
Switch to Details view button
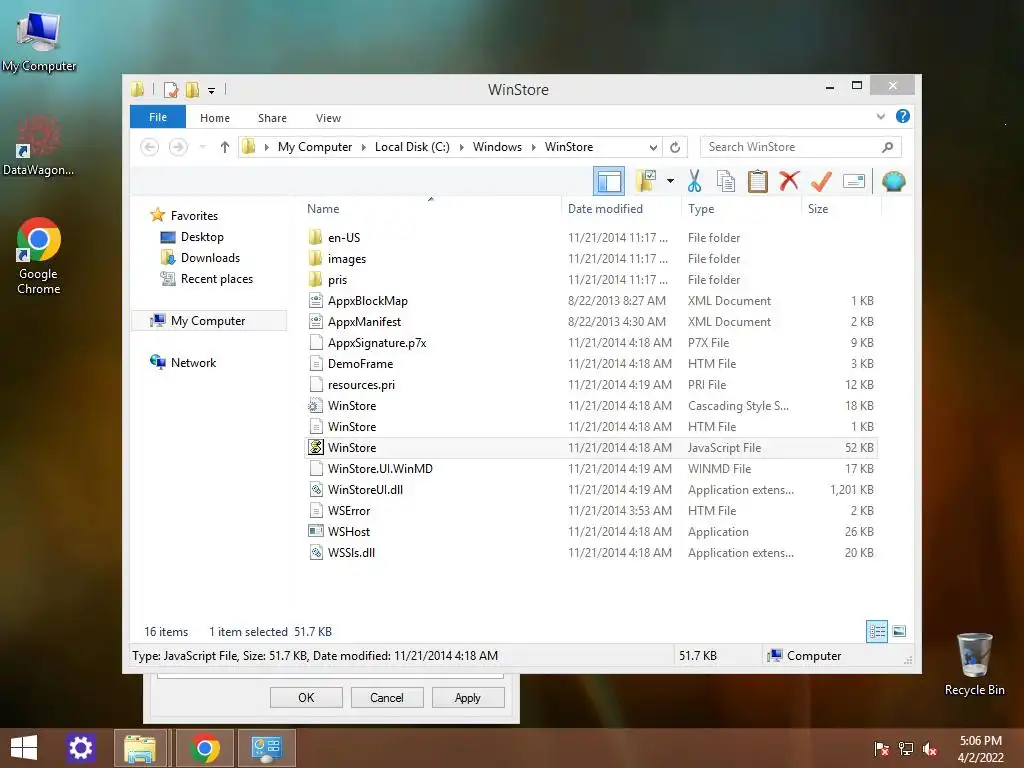tap(876, 631)
